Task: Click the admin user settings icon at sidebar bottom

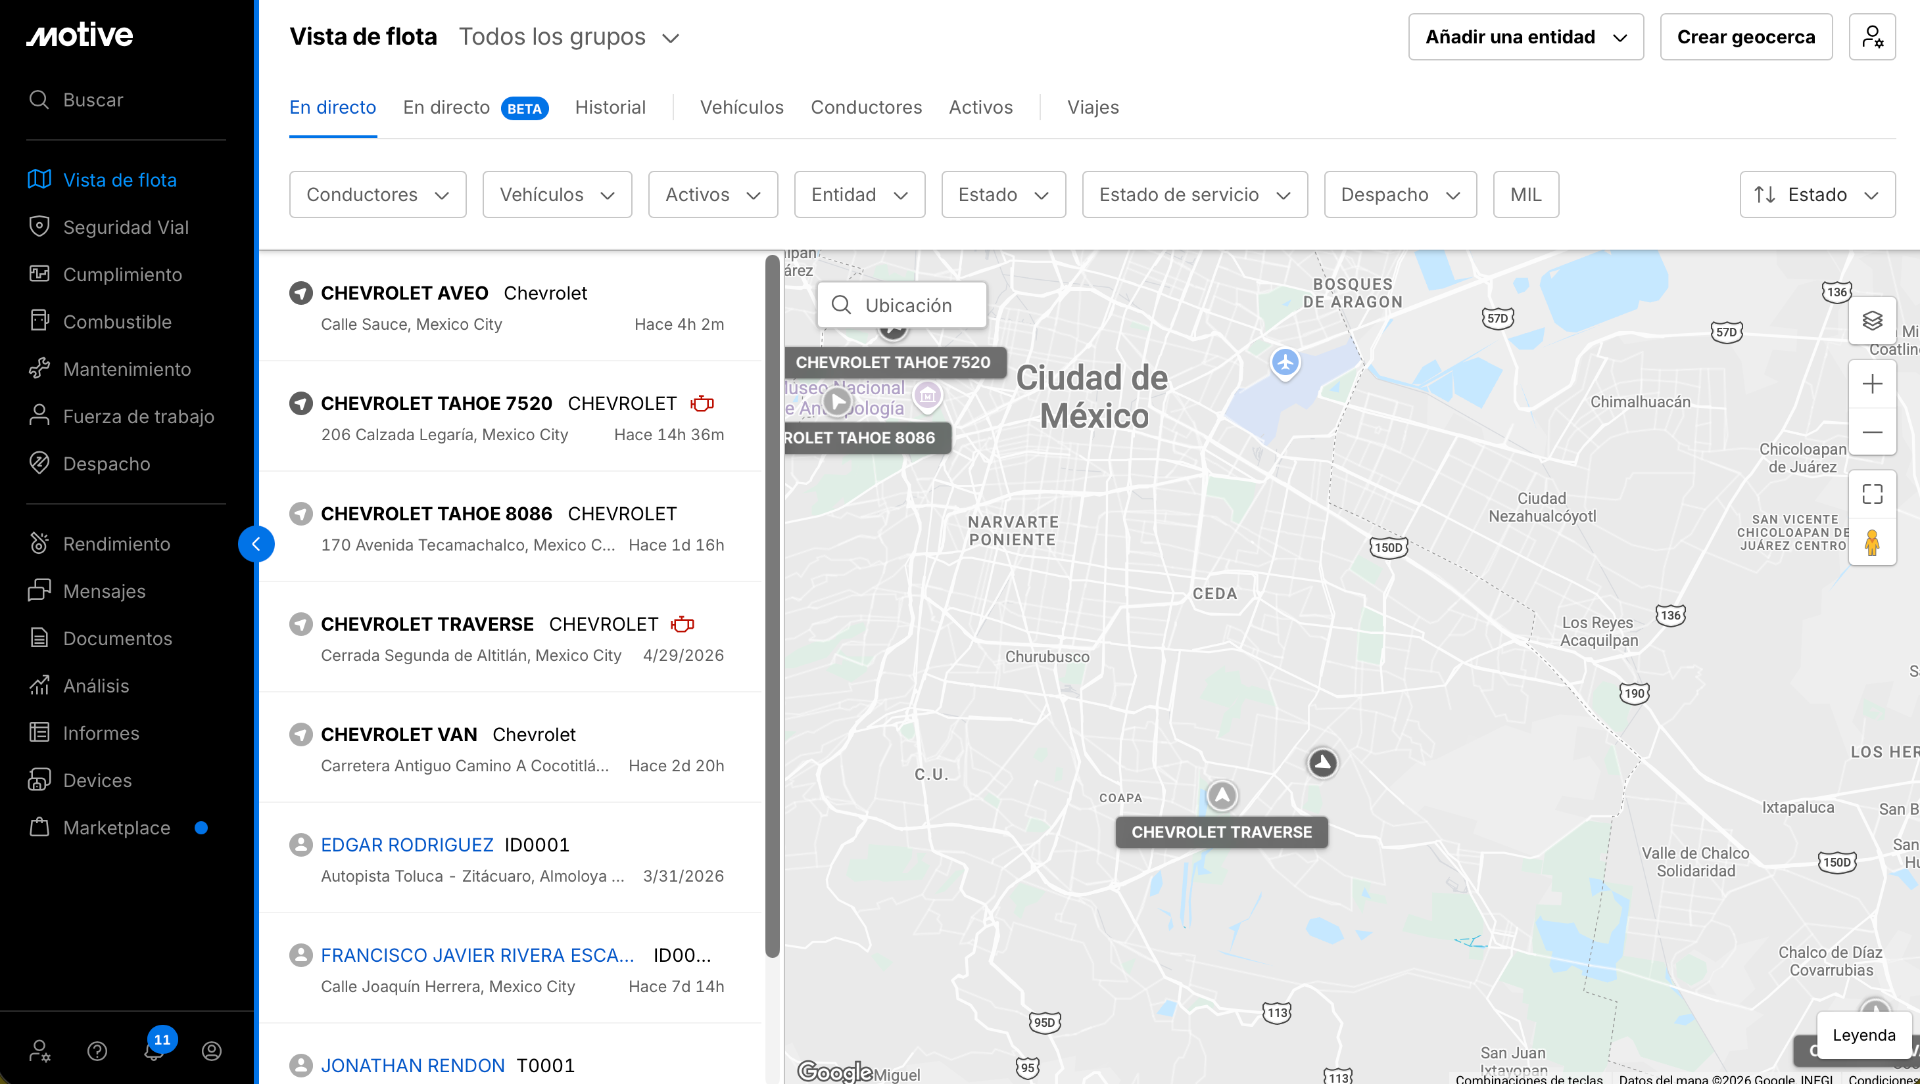Action: pos(39,1051)
